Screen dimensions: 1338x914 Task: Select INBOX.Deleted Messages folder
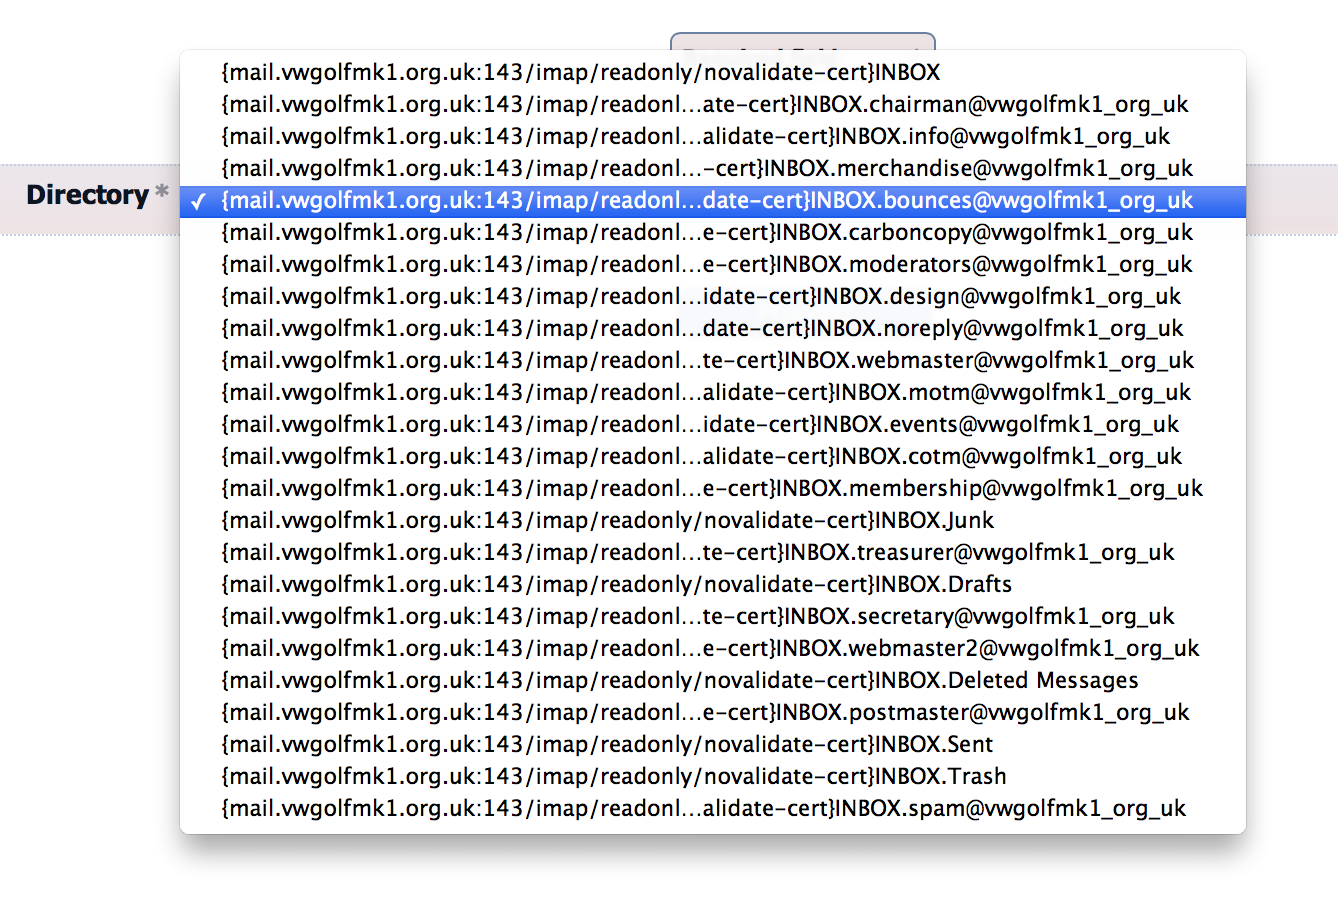pyautogui.click(x=679, y=680)
